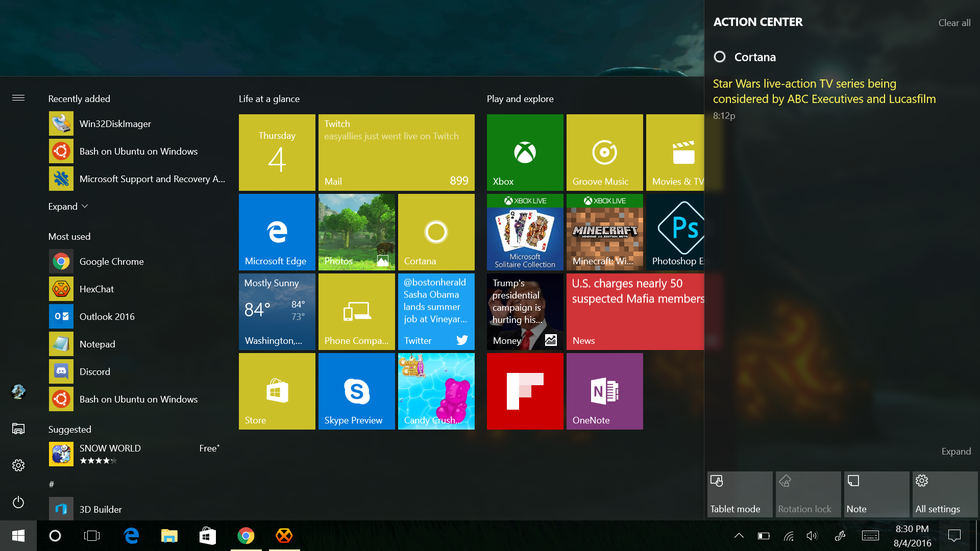Click the Power icon in Start sidebar
This screenshot has width=980, height=551.
(x=18, y=502)
